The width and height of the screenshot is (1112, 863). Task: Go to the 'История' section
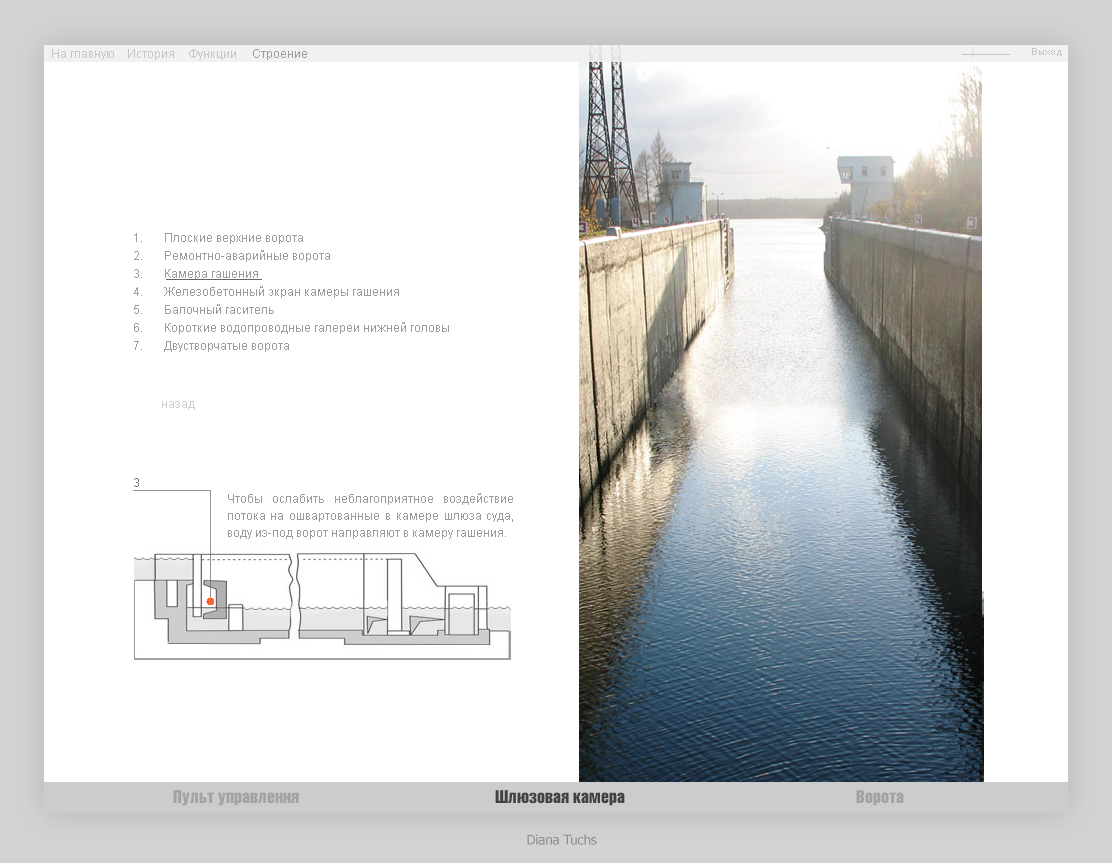pos(151,54)
